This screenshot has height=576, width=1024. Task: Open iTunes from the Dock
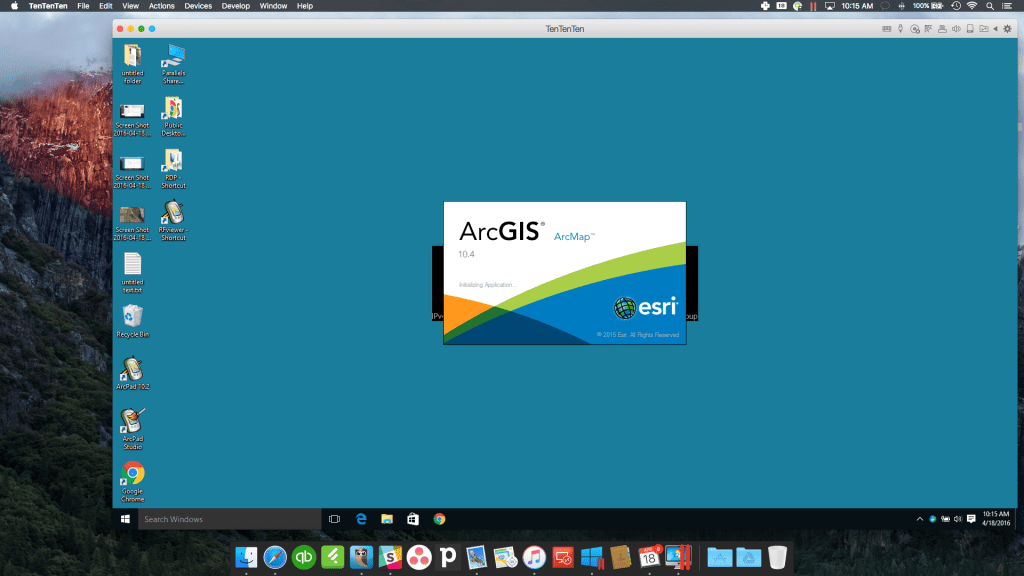coord(534,557)
